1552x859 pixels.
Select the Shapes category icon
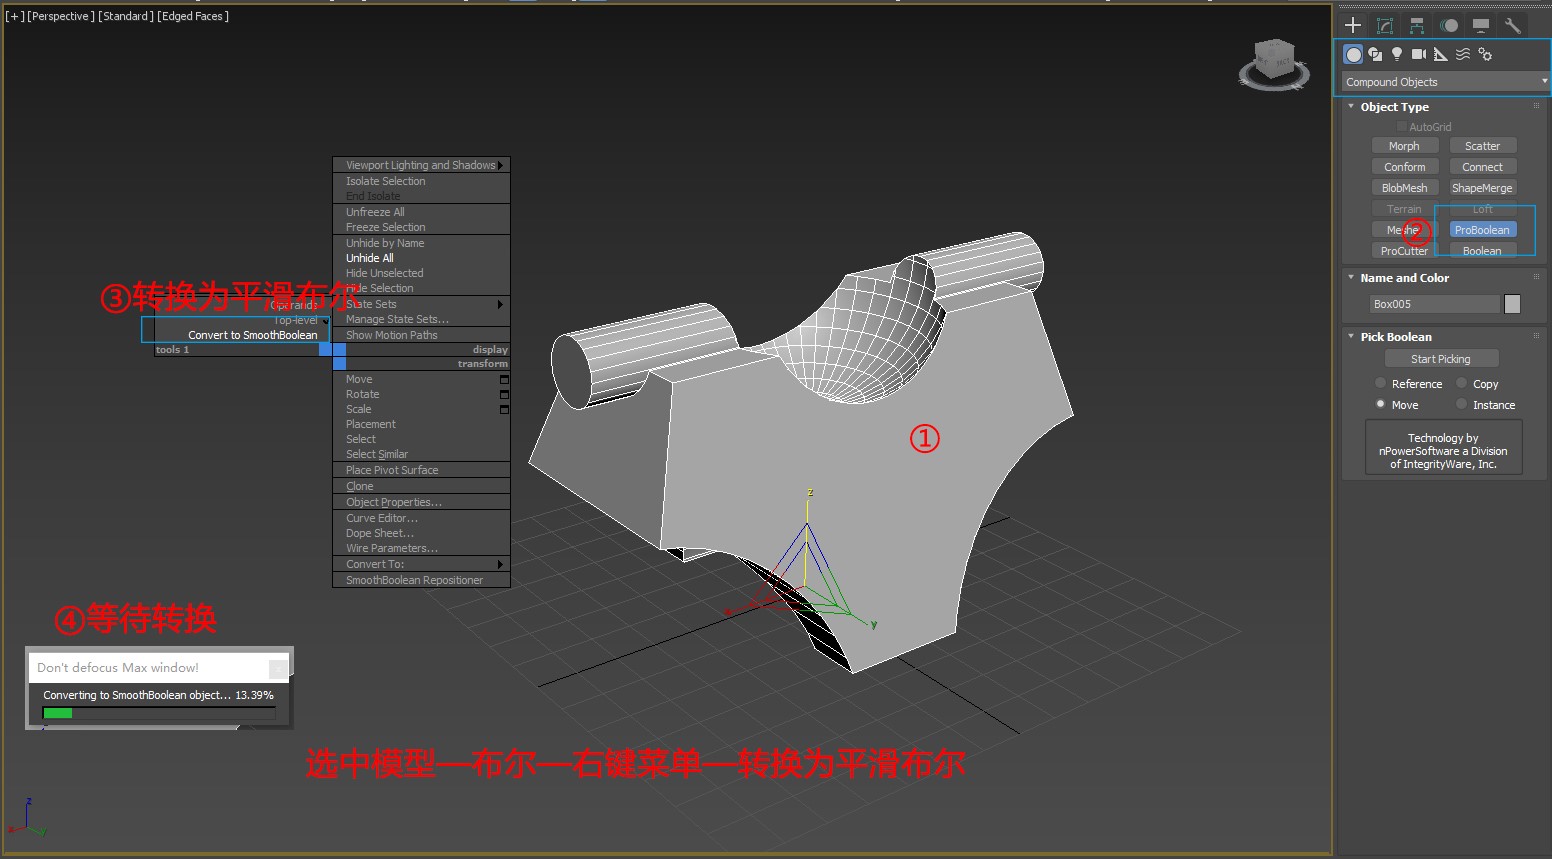pyautogui.click(x=1375, y=54)
